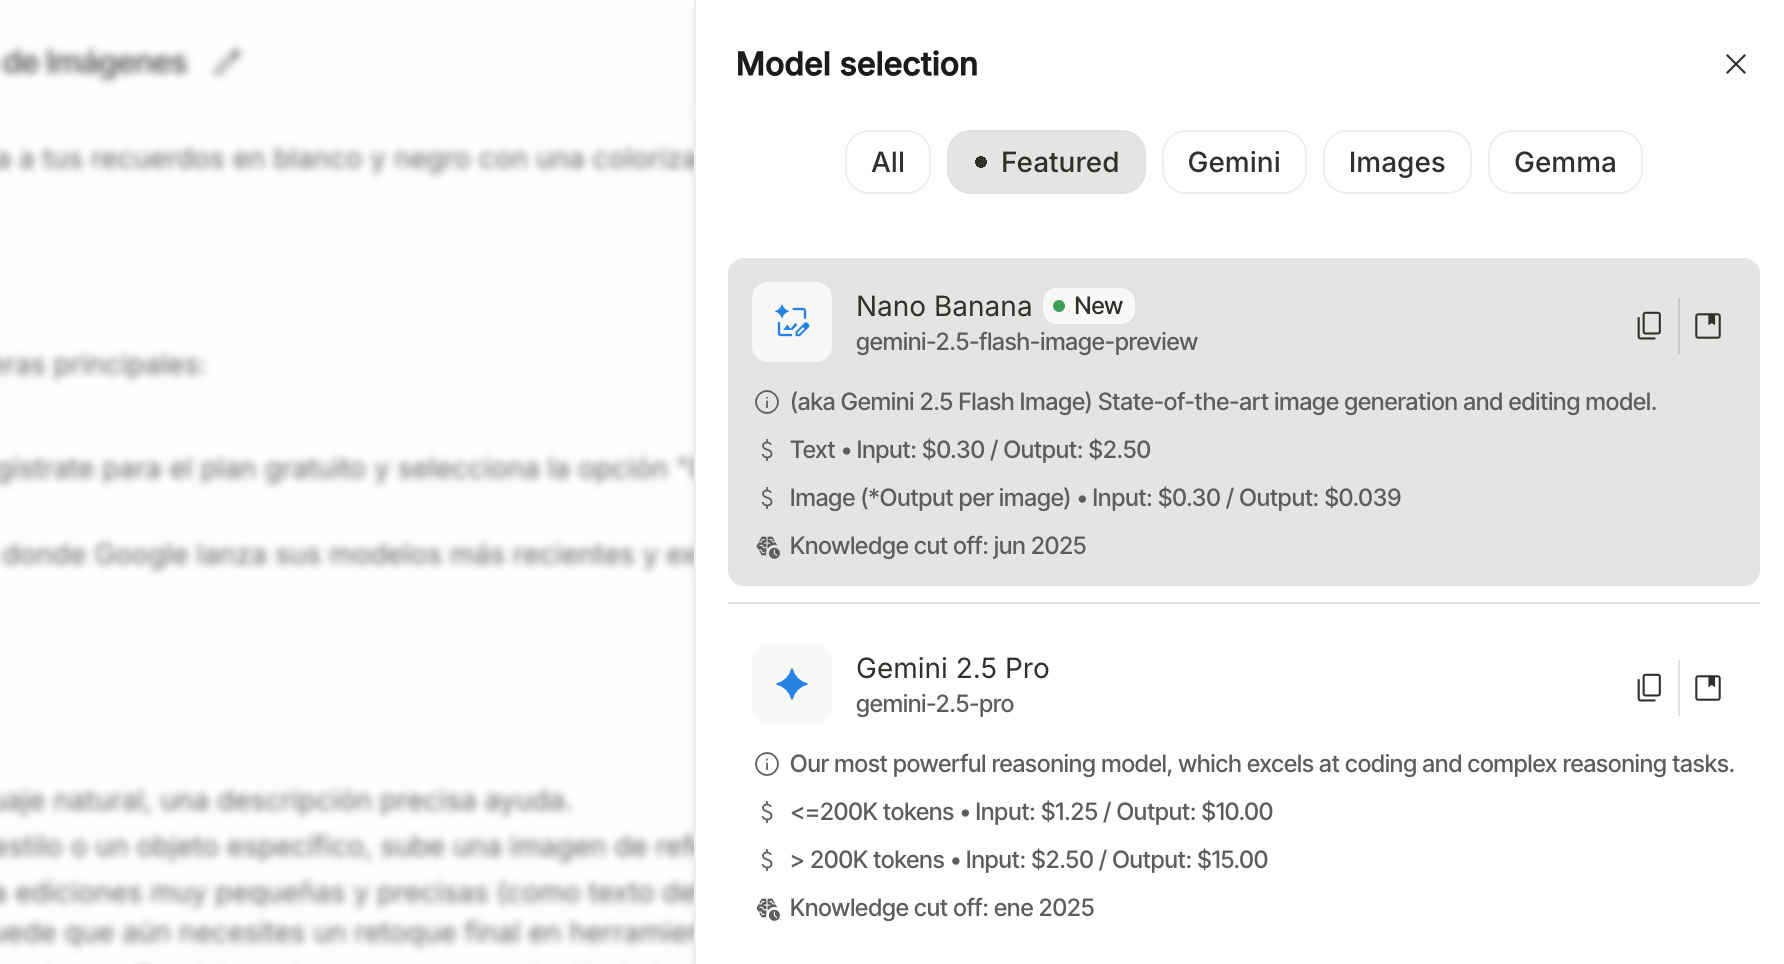The image size is (1784, 964).
Task: Open Nano Banana developer docs icon
Action: tap(1708, 325)
